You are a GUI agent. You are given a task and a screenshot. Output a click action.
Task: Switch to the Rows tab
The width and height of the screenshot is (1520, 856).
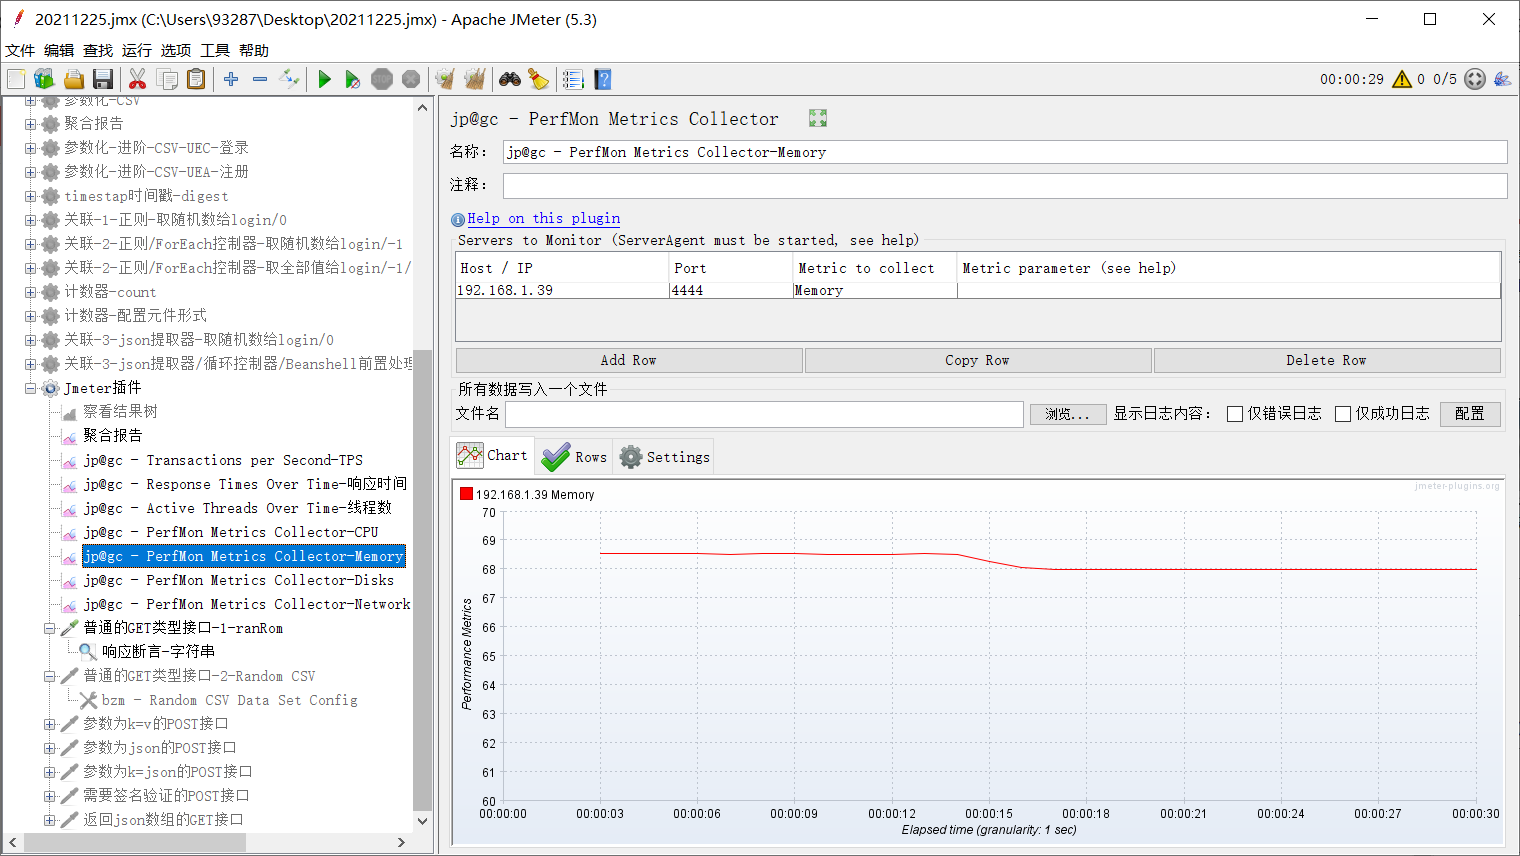pyautogui.click(x=574, y=457)
